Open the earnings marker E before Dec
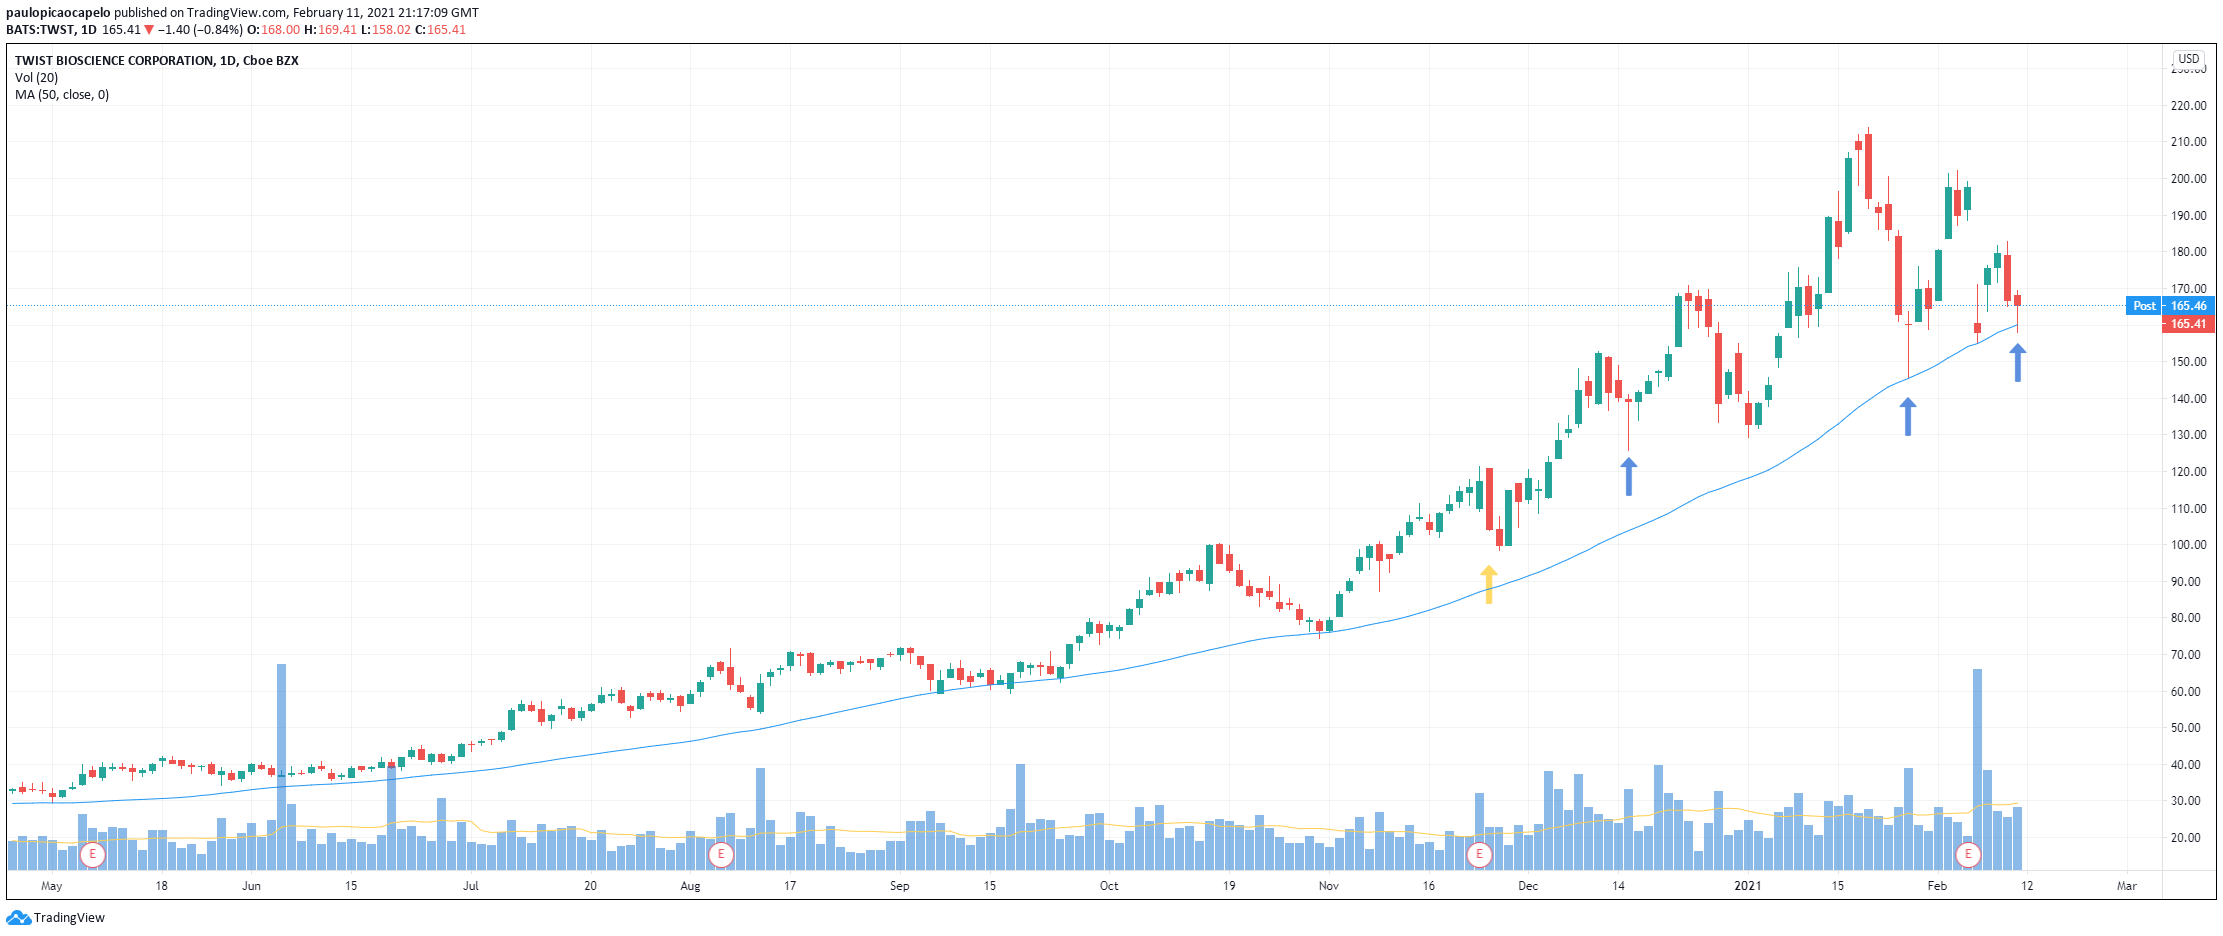This screenshot has width=2223, height=936. [x=1479, y=855]
